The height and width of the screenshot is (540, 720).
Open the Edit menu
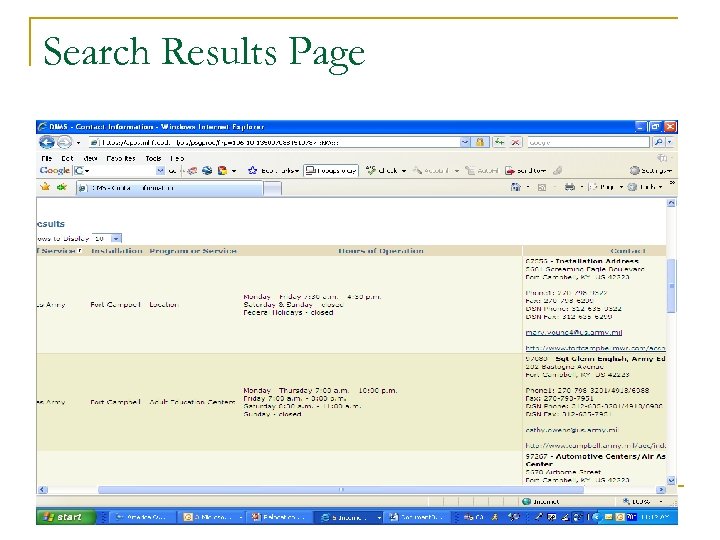(x=67, y=158)
